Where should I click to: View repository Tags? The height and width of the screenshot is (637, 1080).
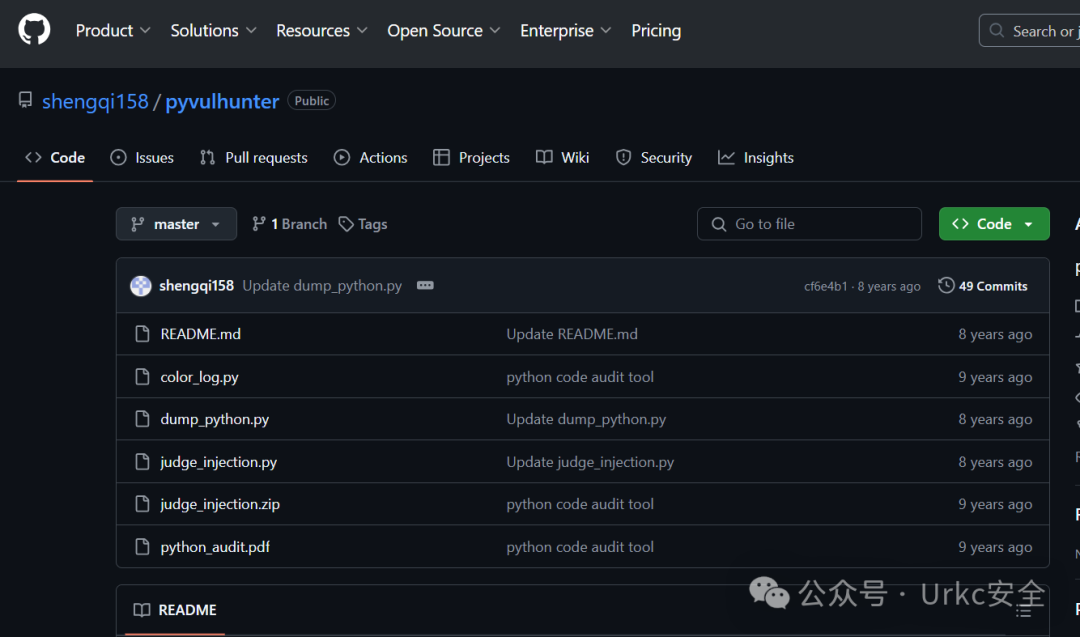pyautogui.click(x=363, y=224)
